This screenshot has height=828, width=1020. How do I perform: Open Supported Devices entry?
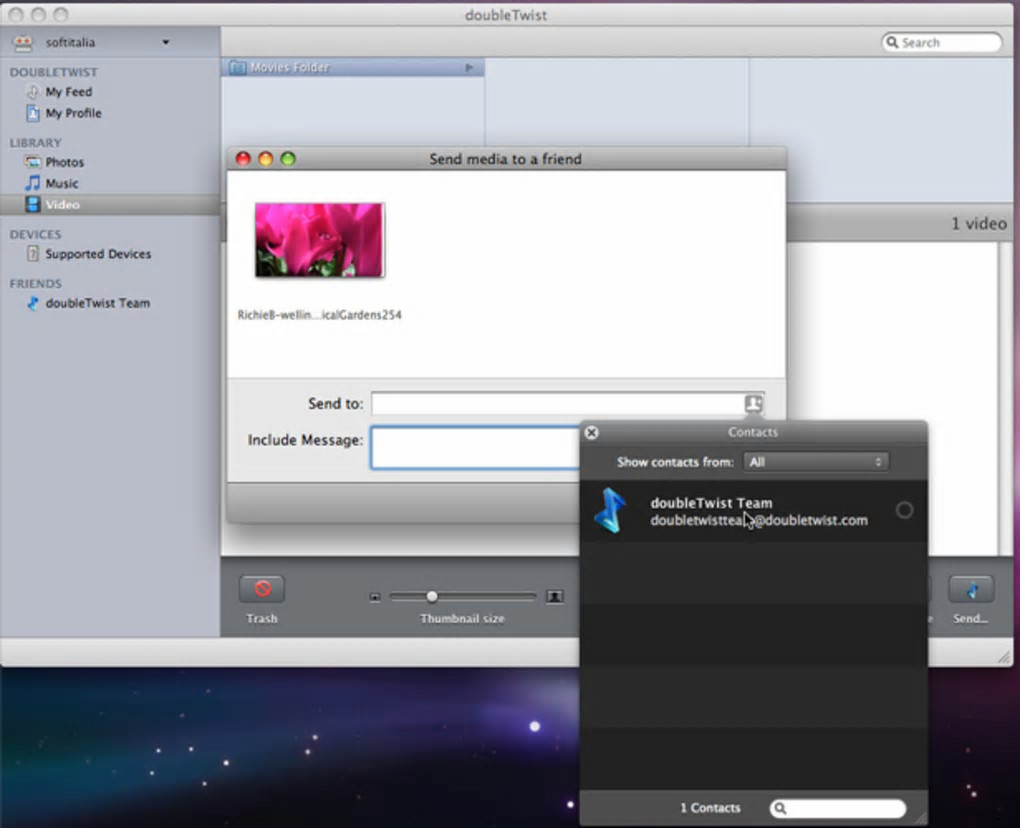pyautogui.click(x=98, y=254)
